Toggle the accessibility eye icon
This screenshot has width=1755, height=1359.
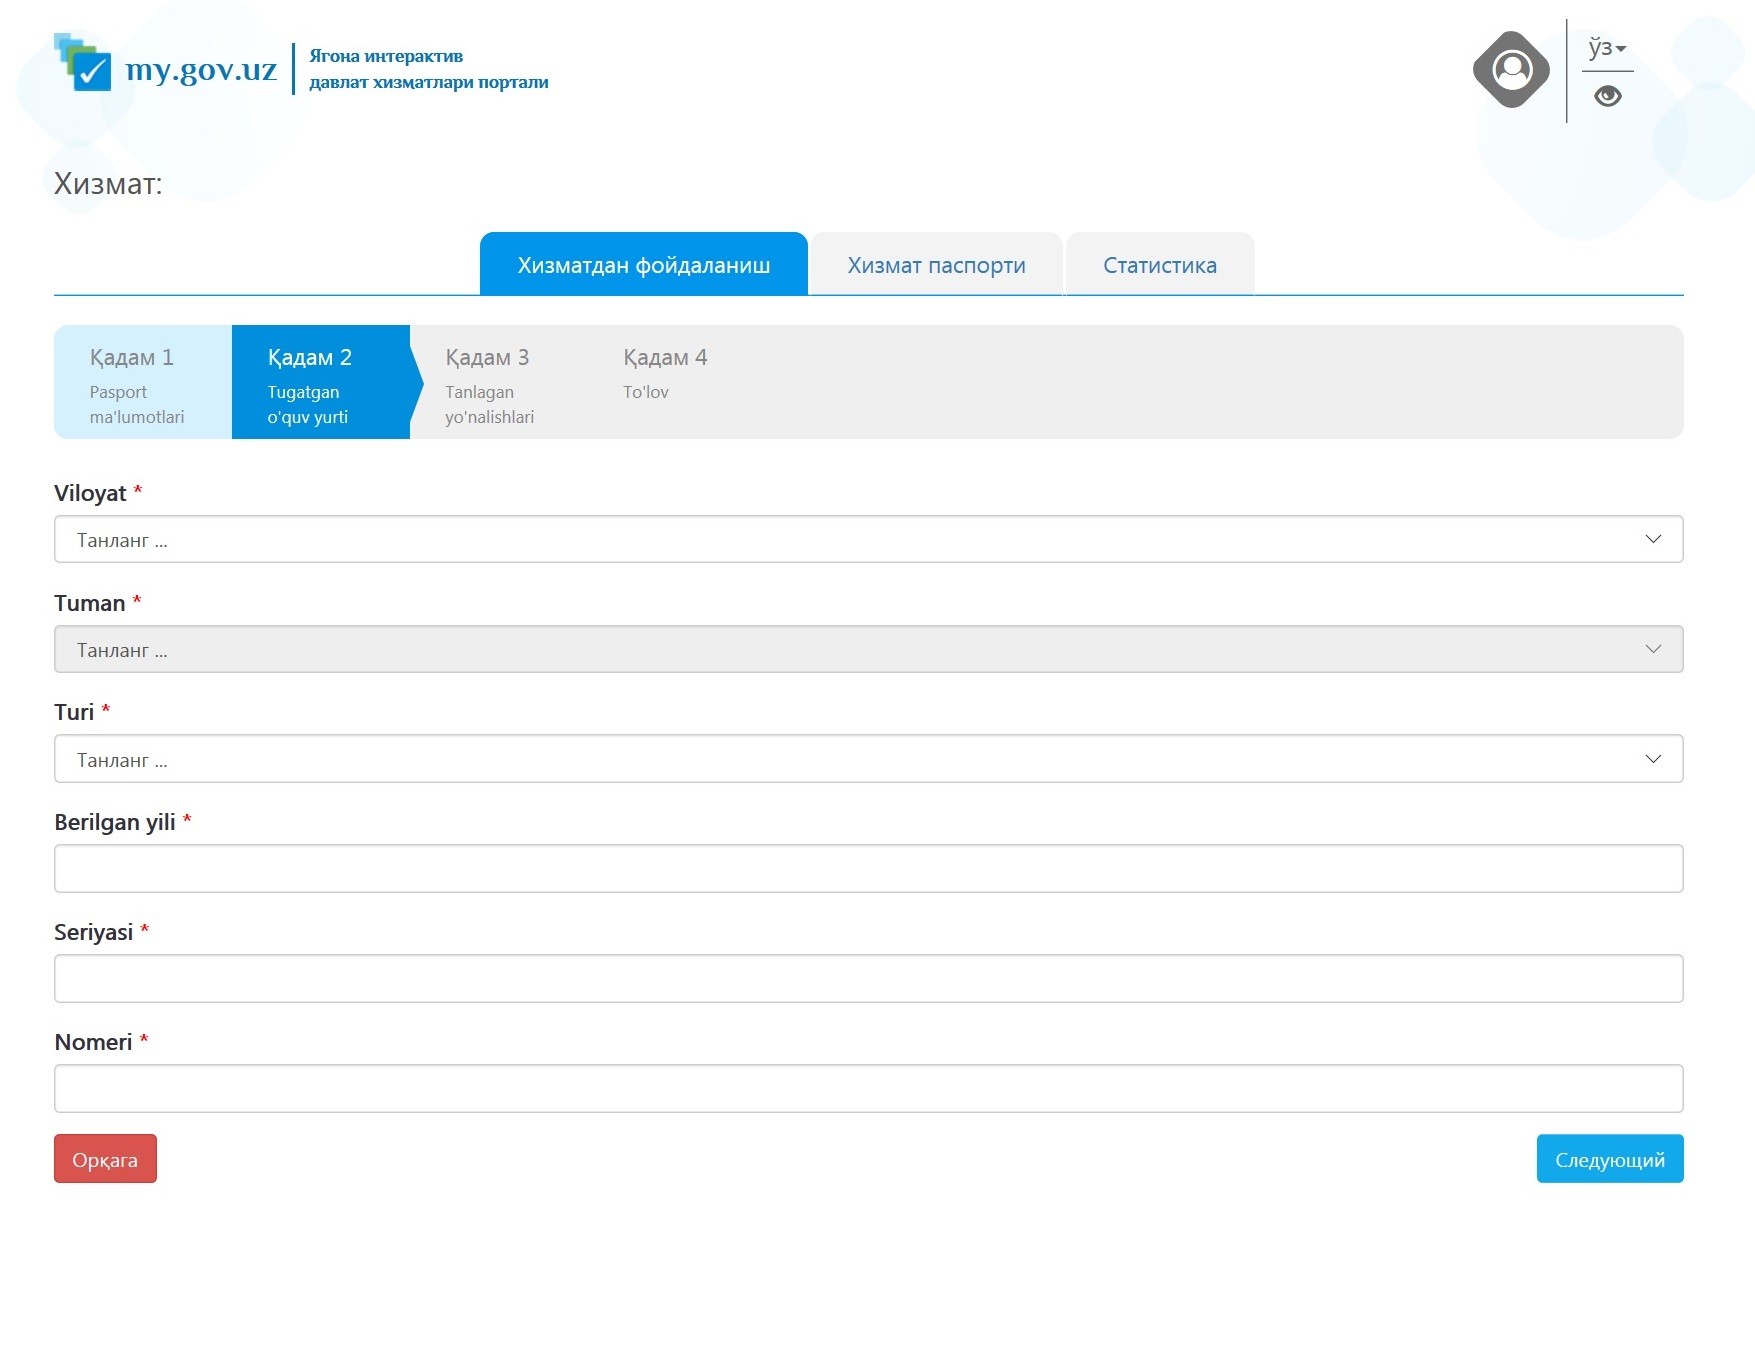pyautogui.click(x=1607, y=96)
